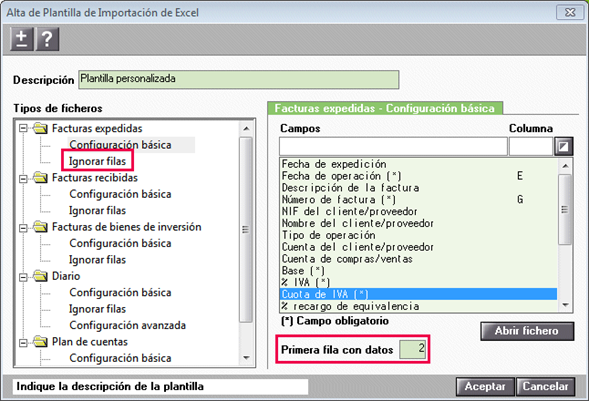The image size is (589, 401).
Task: Click the column selector icon beside the Columna field
Action: [x=563, y=146]
